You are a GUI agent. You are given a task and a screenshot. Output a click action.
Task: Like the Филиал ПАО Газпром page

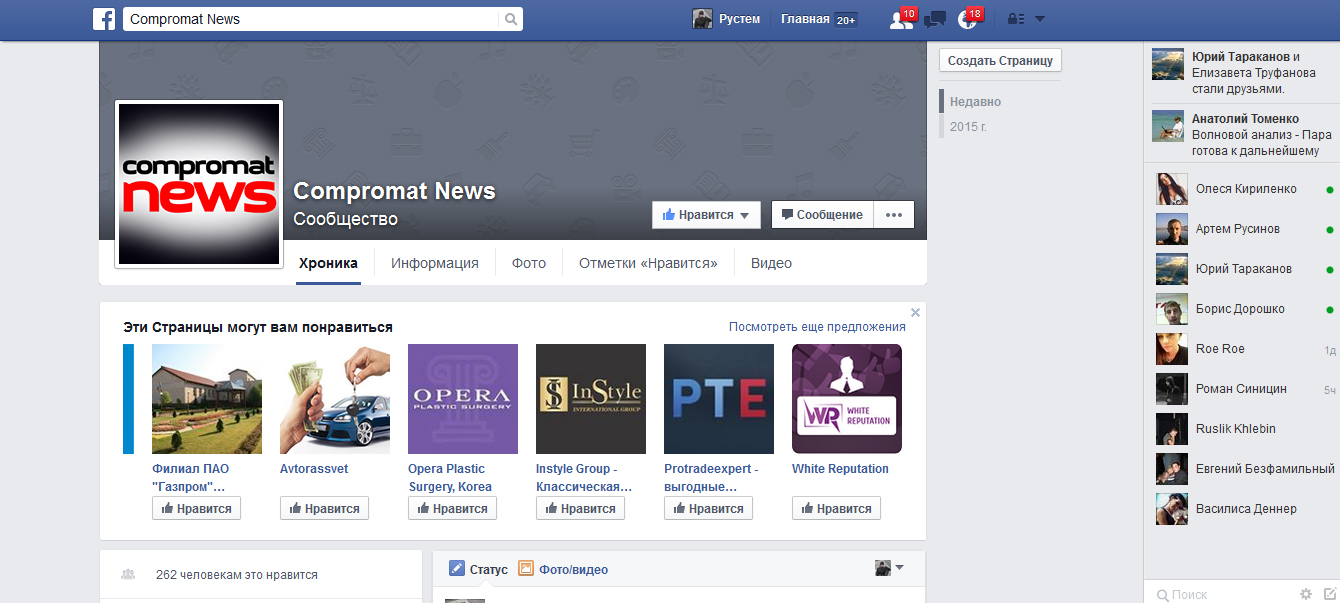(x=196, y=509)
